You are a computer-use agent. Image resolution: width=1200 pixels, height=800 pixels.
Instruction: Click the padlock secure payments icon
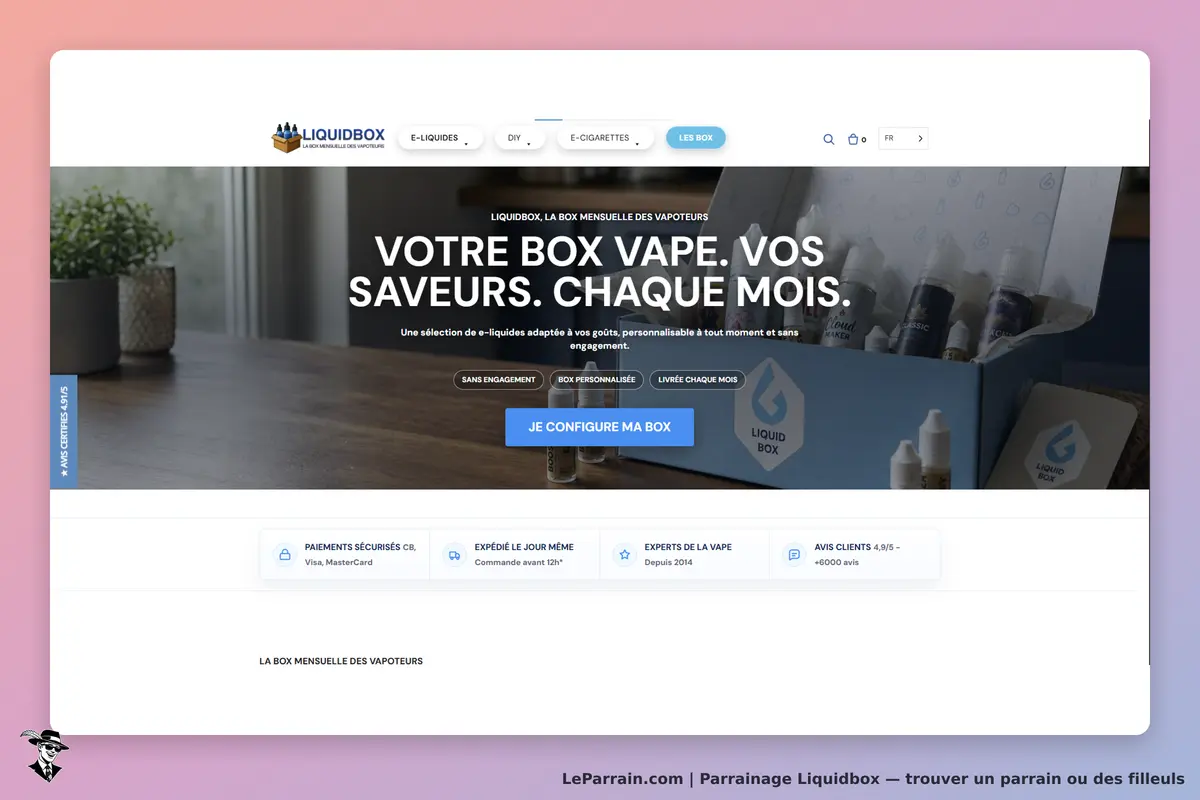[285, 554]
